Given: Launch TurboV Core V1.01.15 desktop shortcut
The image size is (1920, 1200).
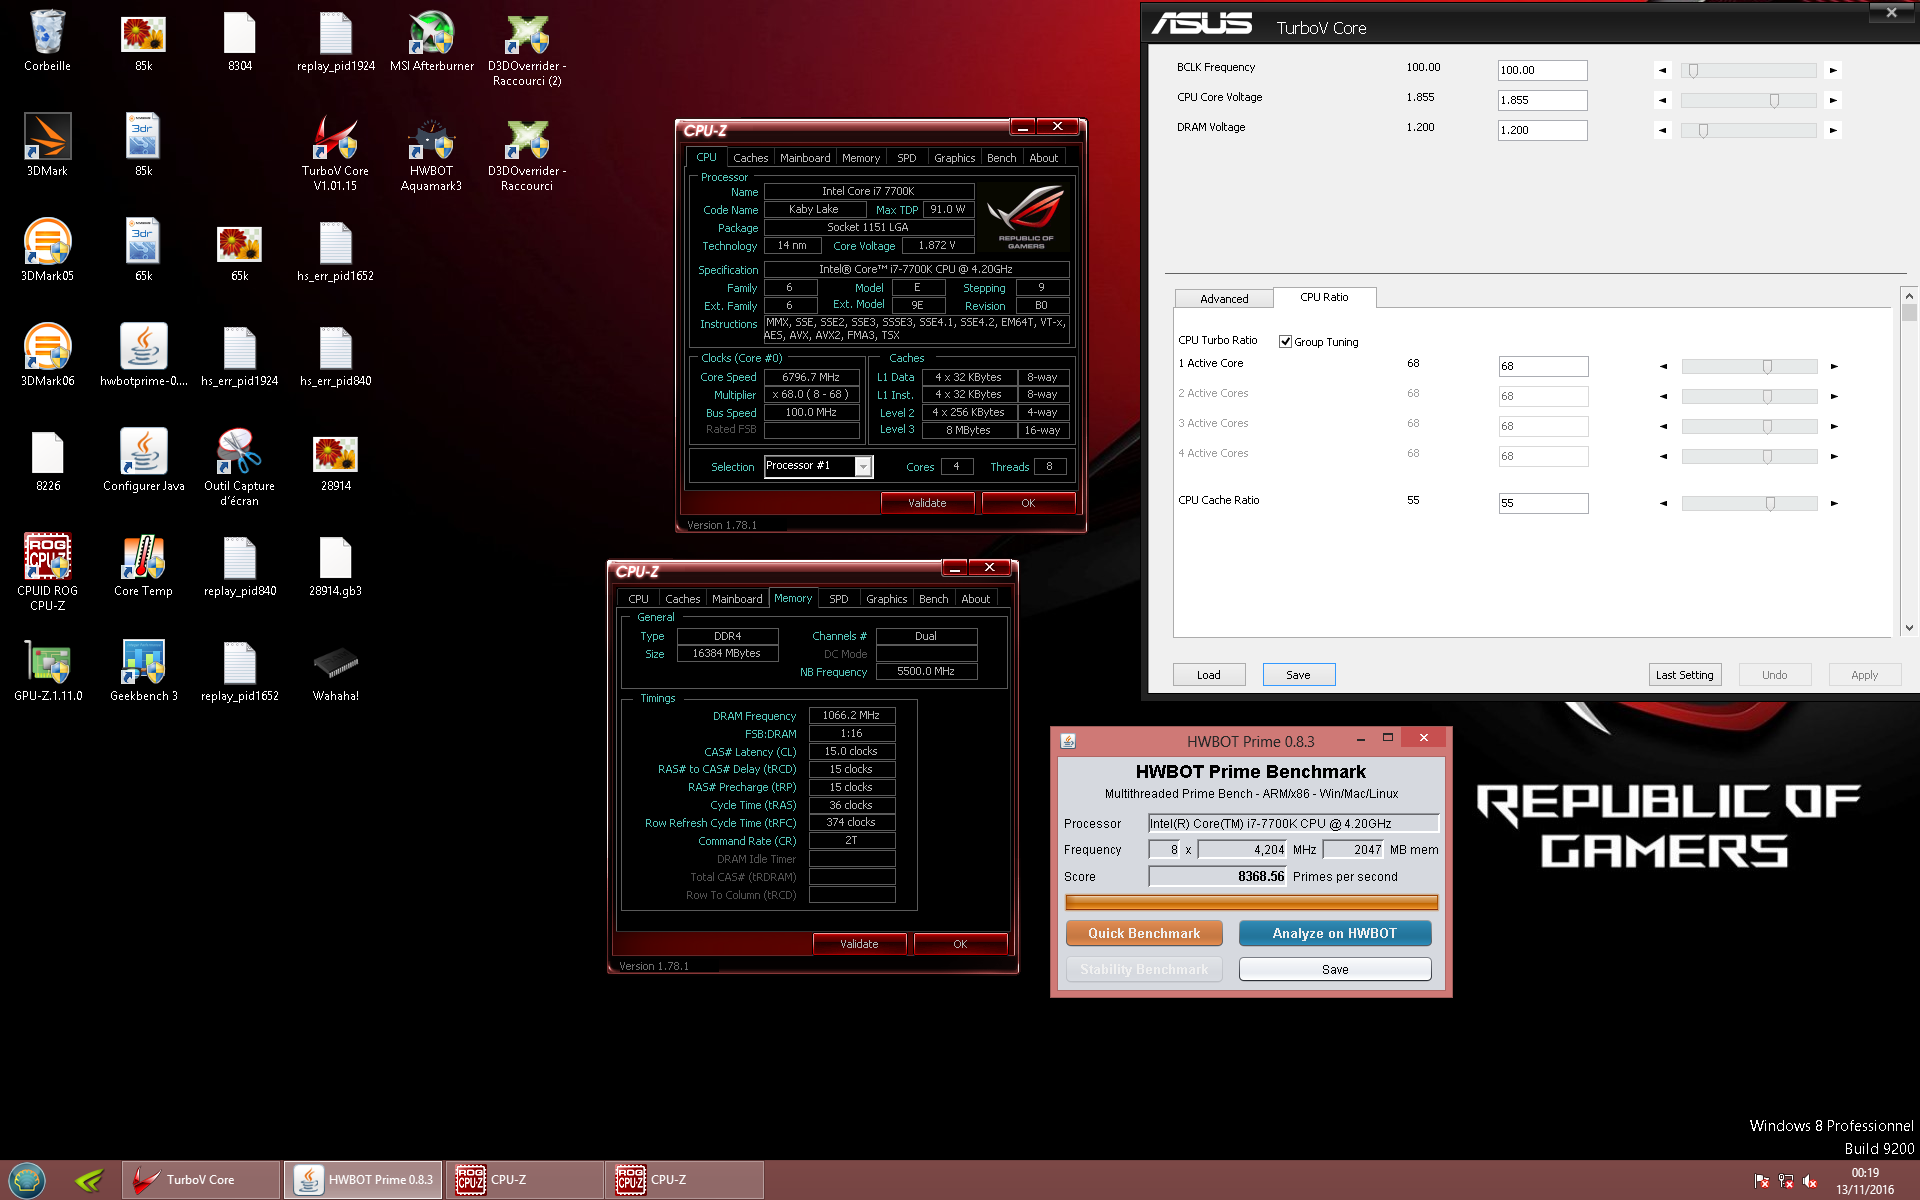Looking at the screenshot, I should [335, 152].
